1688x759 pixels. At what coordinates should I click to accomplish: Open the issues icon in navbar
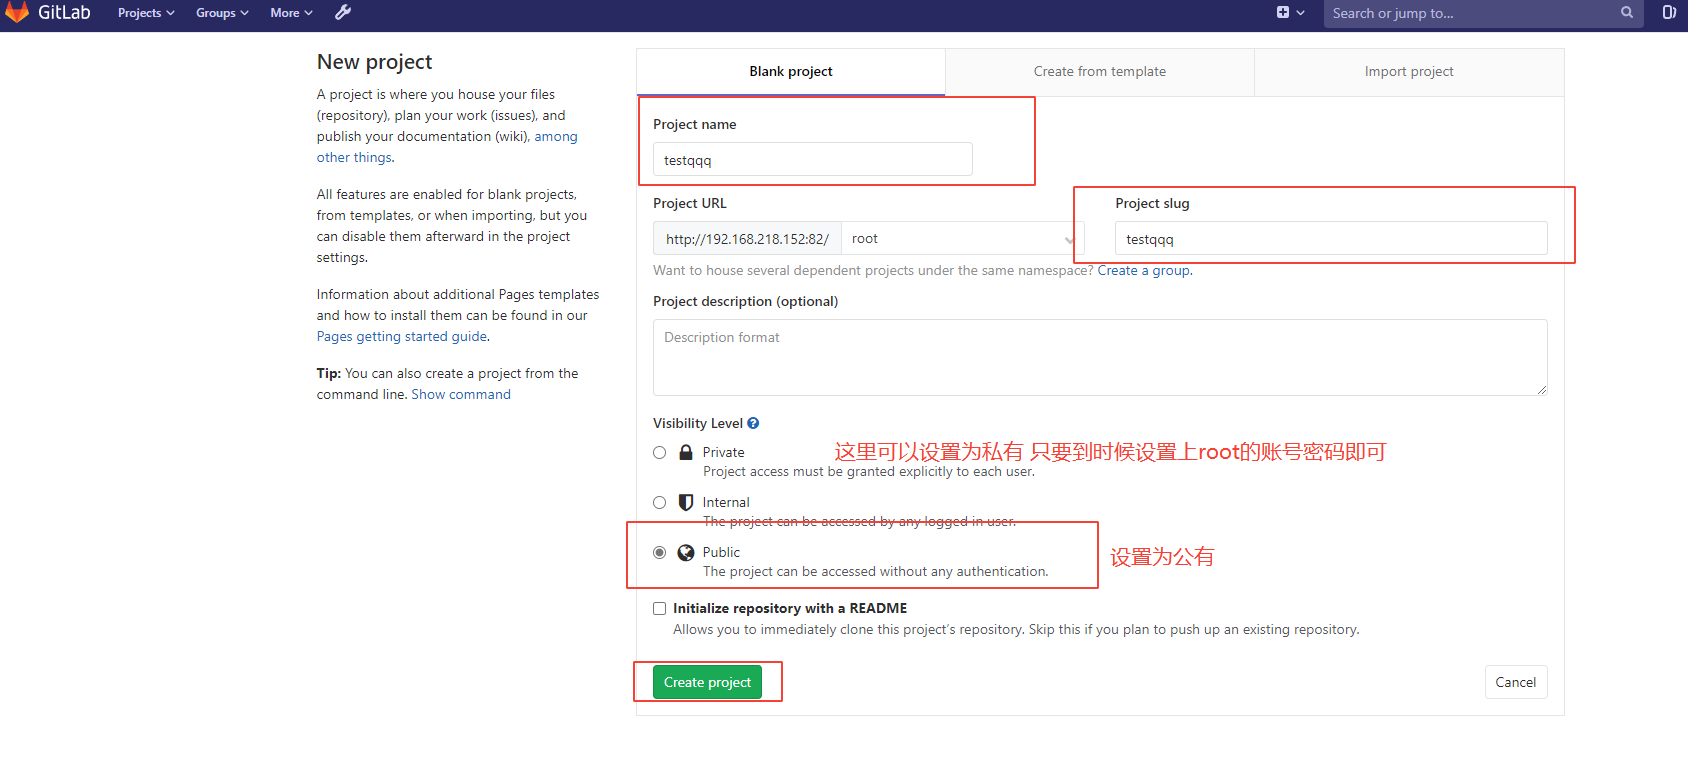click(1669, 13)
